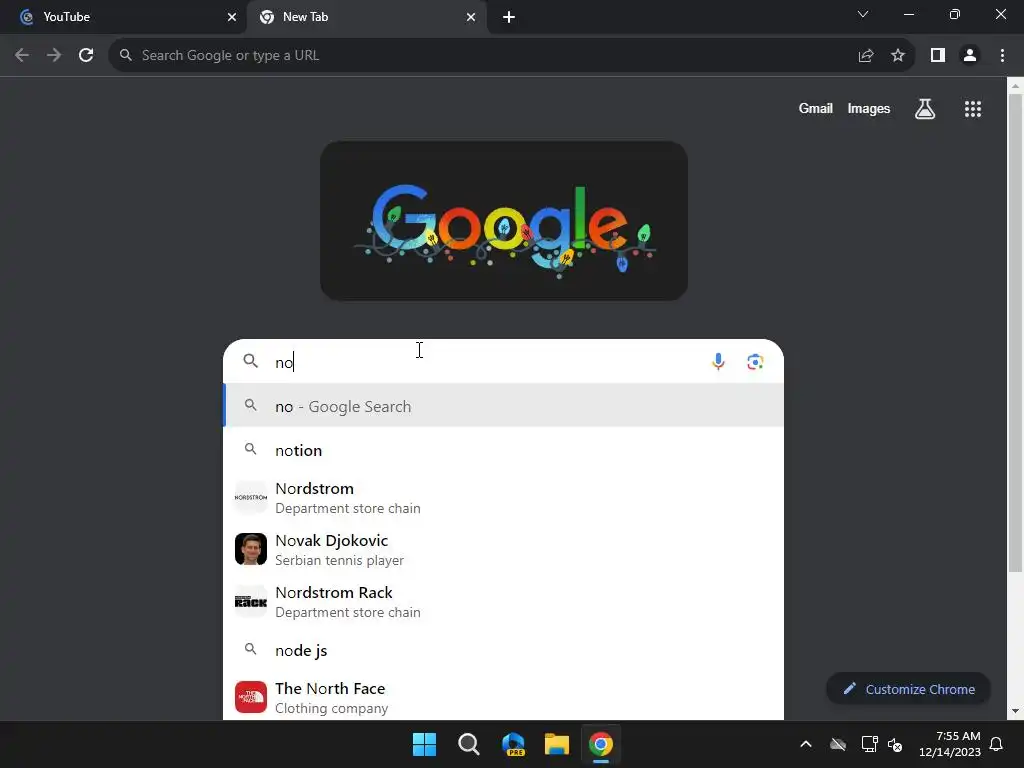Click Novak Djokovic photo thumbnail
Image resolution: width=1024 pixels, height=768 pixels.
pyautogui.click(x=251, y=549)
